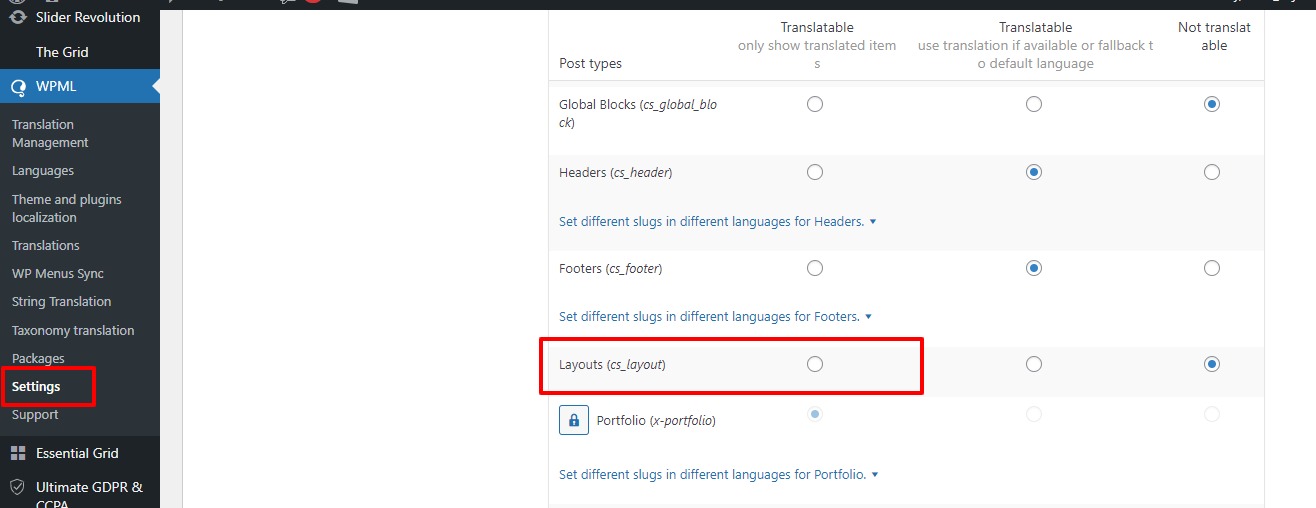Open Taxonomy translation page
This screenshot has height=508, width=1316.
point(72,330)
